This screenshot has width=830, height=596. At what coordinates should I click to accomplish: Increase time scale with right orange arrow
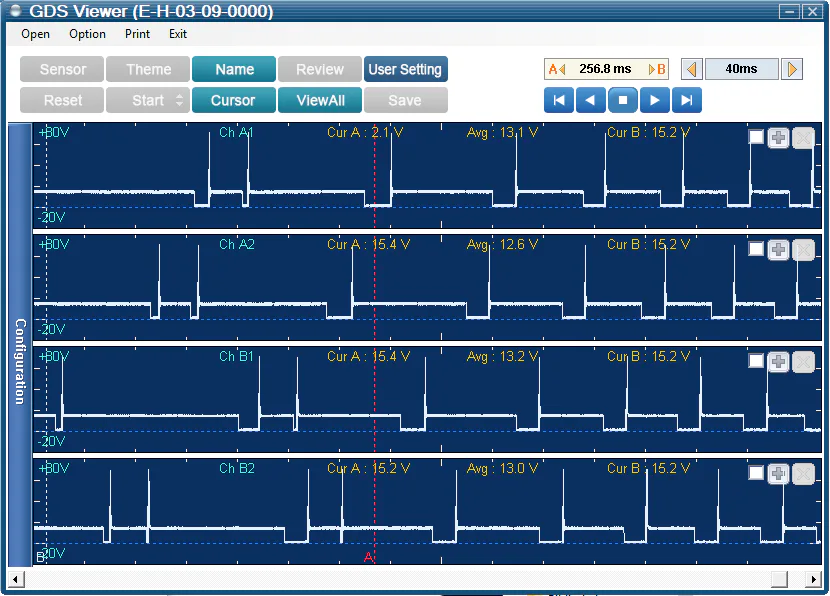(792, 69)
